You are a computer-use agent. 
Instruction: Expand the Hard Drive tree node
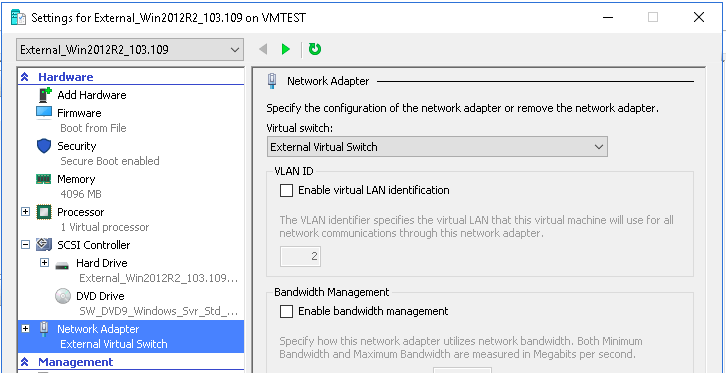click(44, 263)
